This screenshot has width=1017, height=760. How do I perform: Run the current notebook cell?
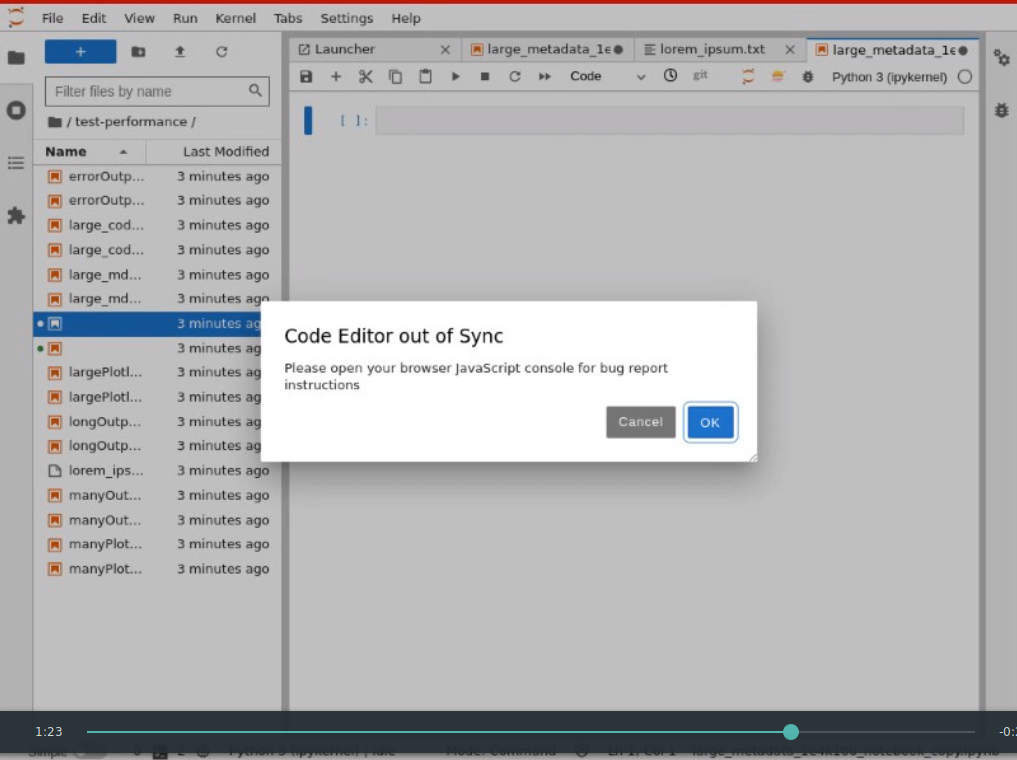point(455,75)
